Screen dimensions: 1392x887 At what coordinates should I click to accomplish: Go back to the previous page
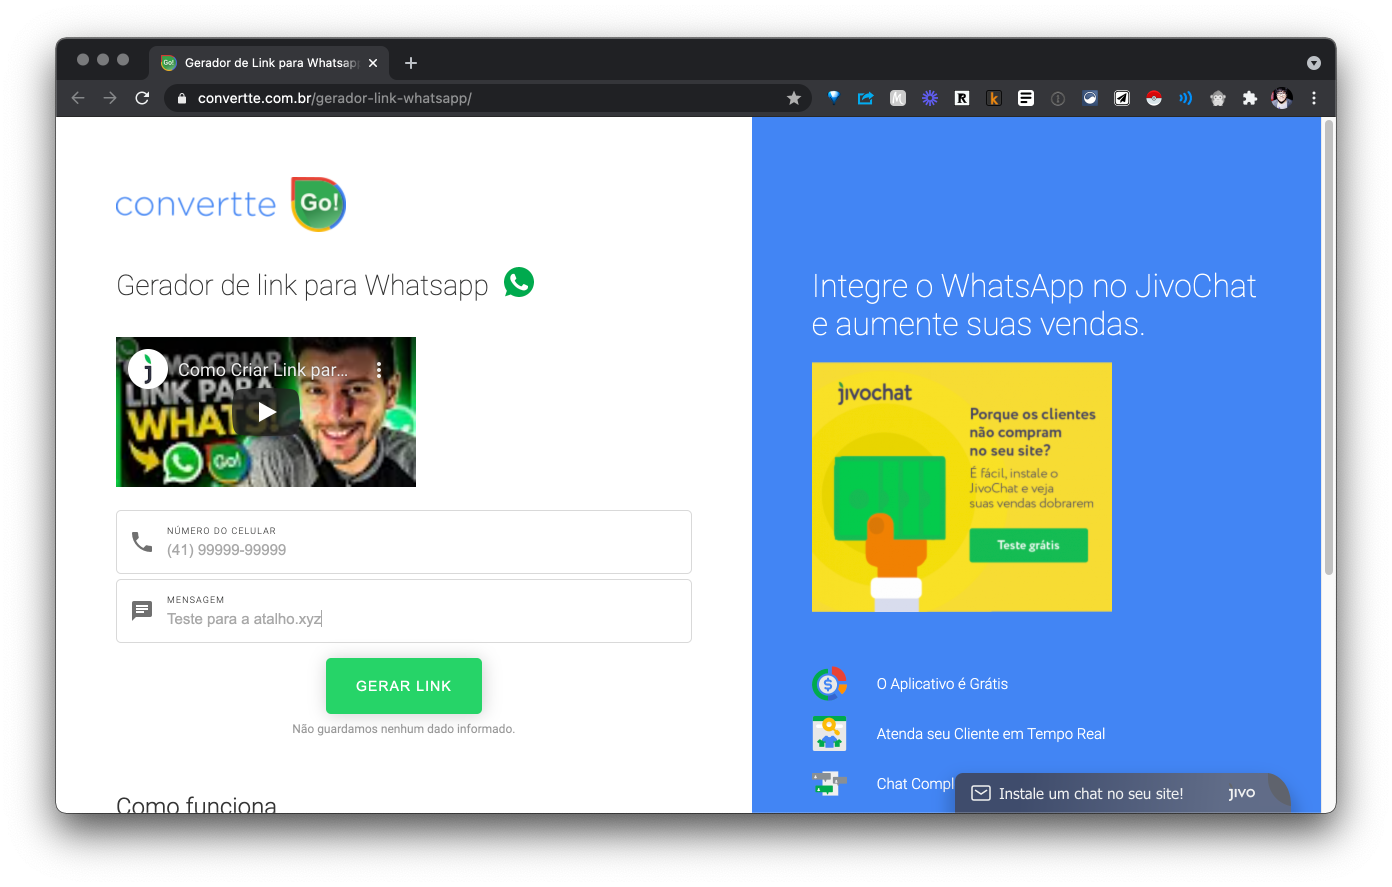coord(78,98)
